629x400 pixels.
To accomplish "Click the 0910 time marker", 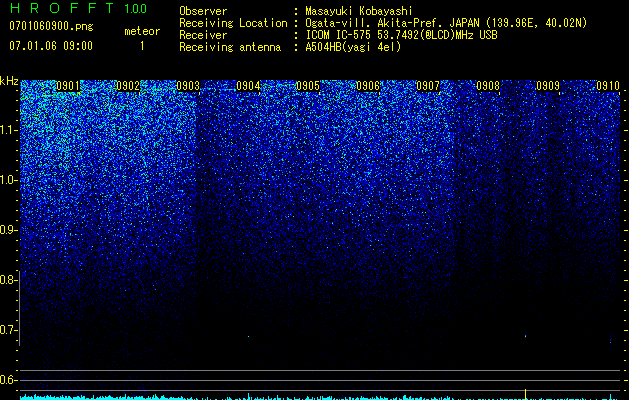I will click(x=608, y=86).
